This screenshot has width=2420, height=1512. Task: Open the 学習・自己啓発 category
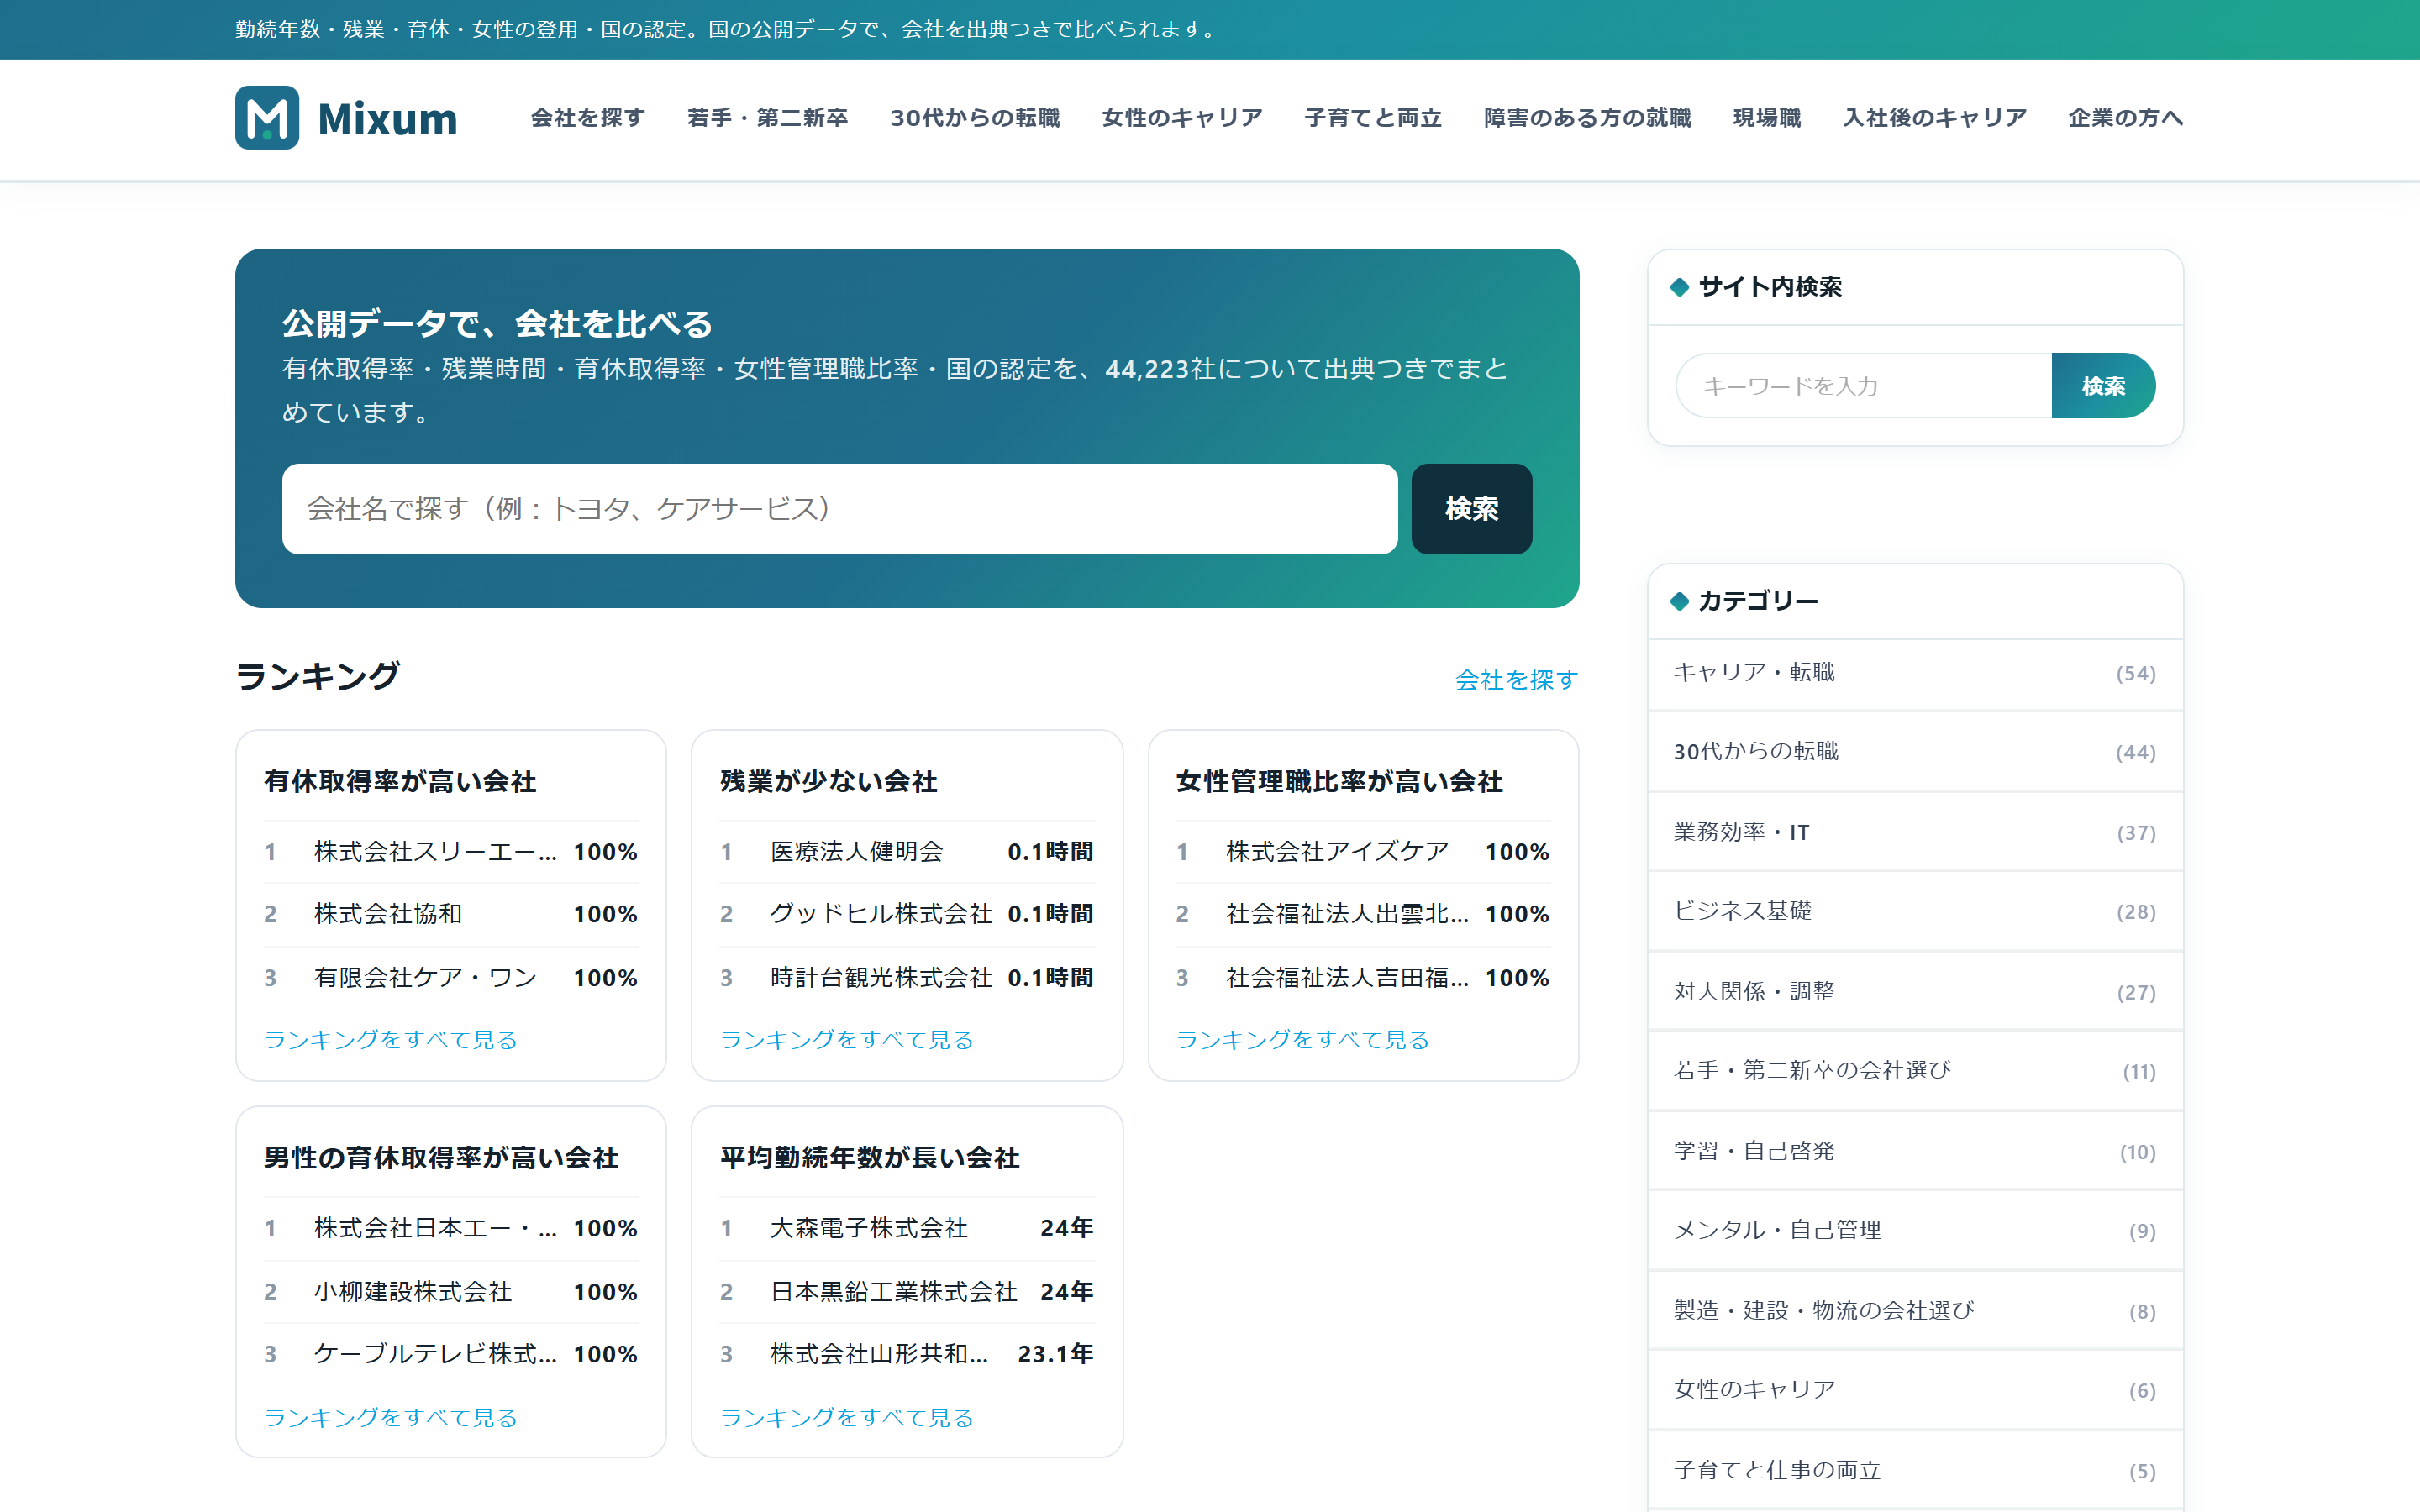tap(1915, 1151)
